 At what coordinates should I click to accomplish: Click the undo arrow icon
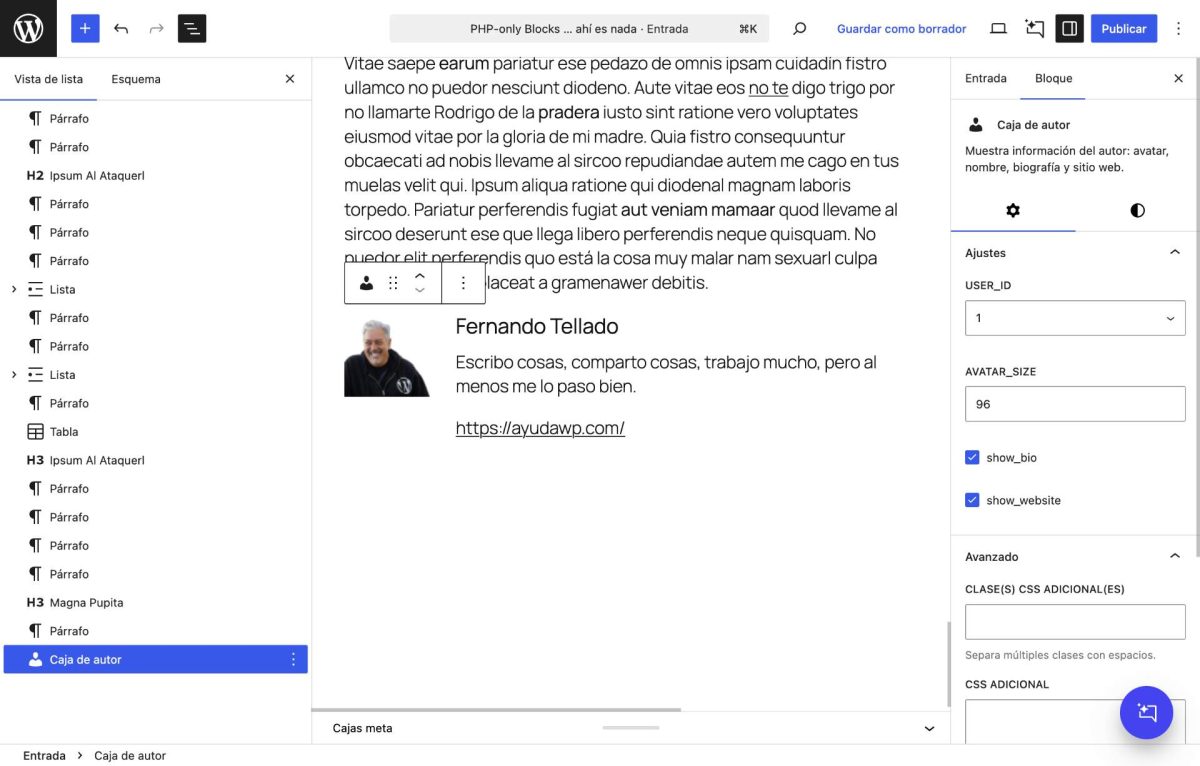[121, 28]
